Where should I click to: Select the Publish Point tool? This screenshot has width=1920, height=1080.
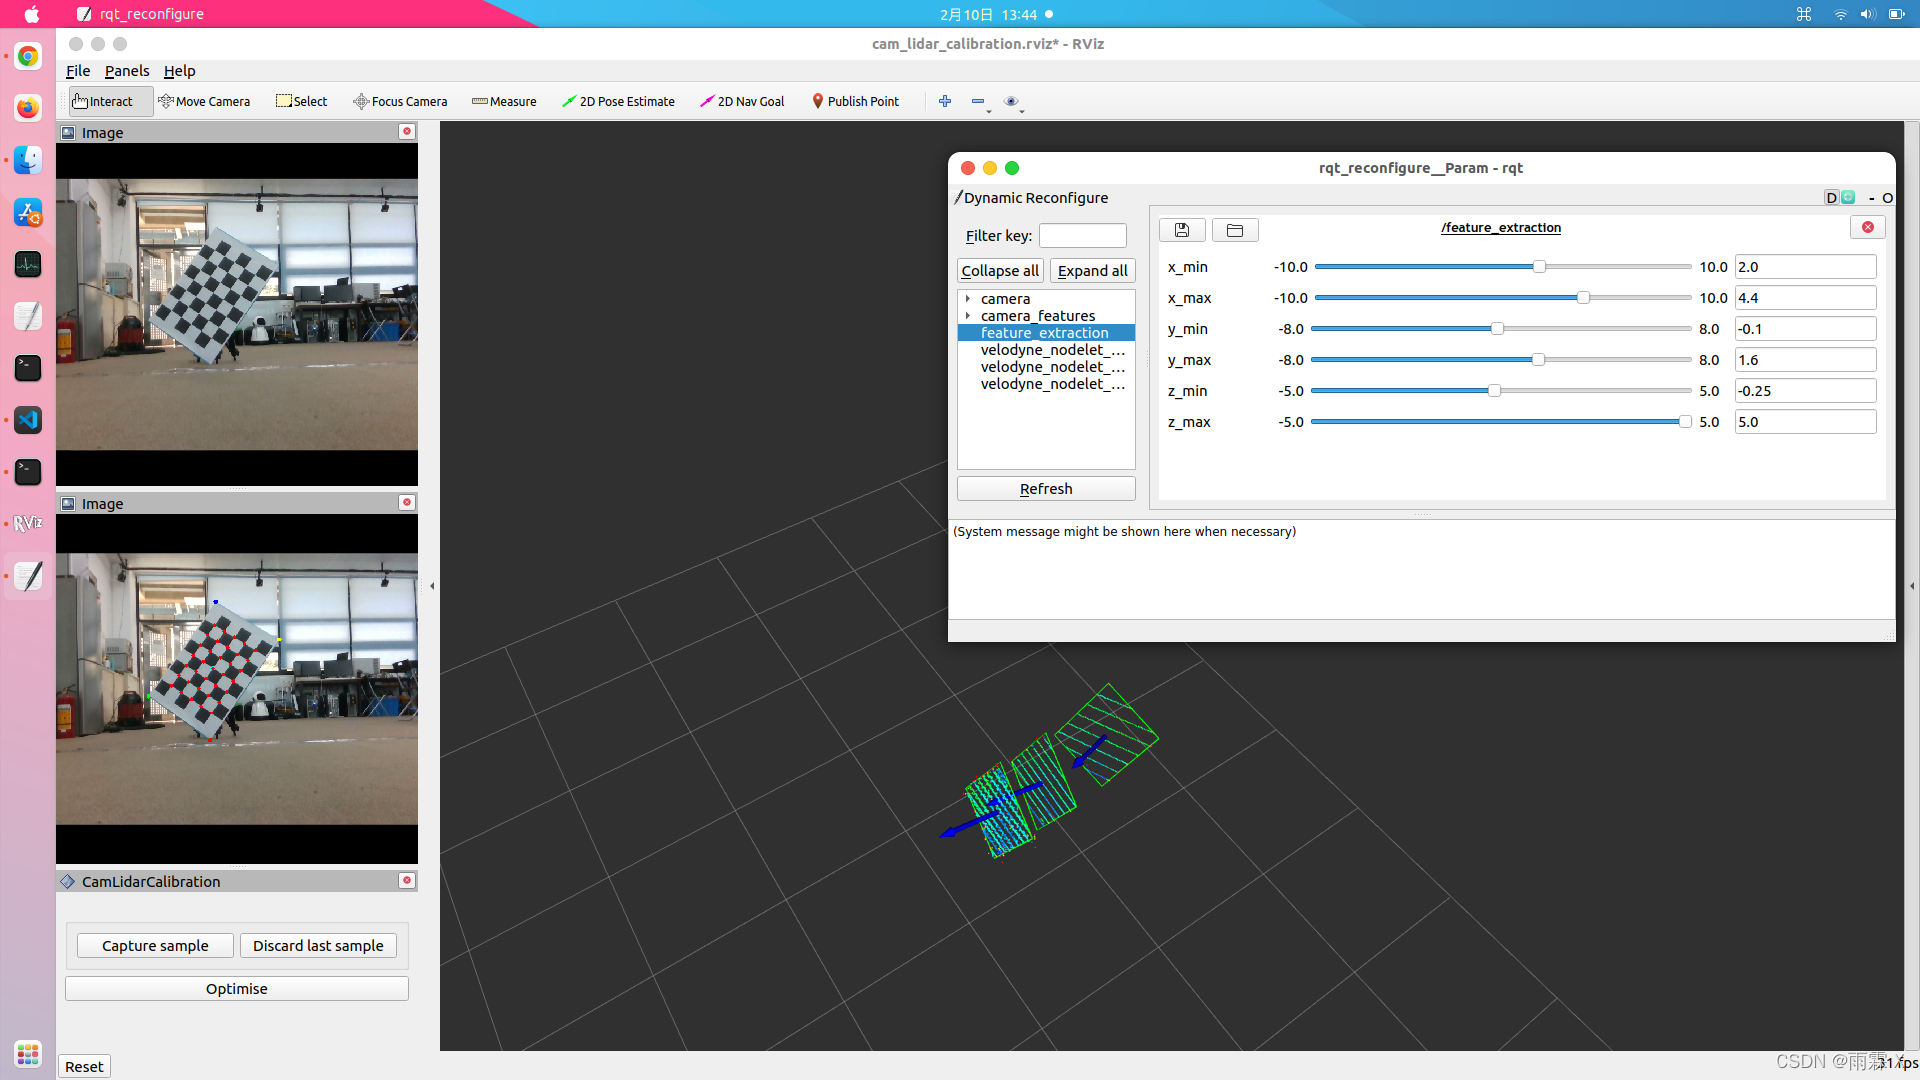point(855,101)
